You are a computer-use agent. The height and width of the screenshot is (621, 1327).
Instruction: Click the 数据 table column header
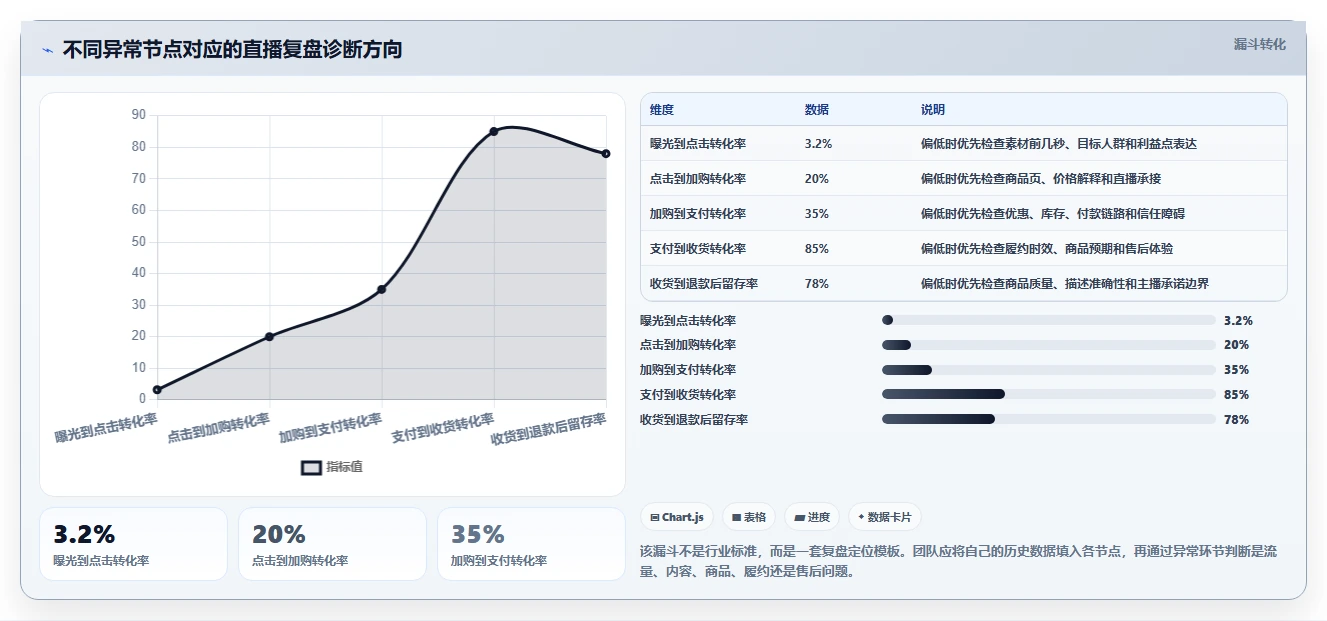pyautogui.click(x=817, y=110)
